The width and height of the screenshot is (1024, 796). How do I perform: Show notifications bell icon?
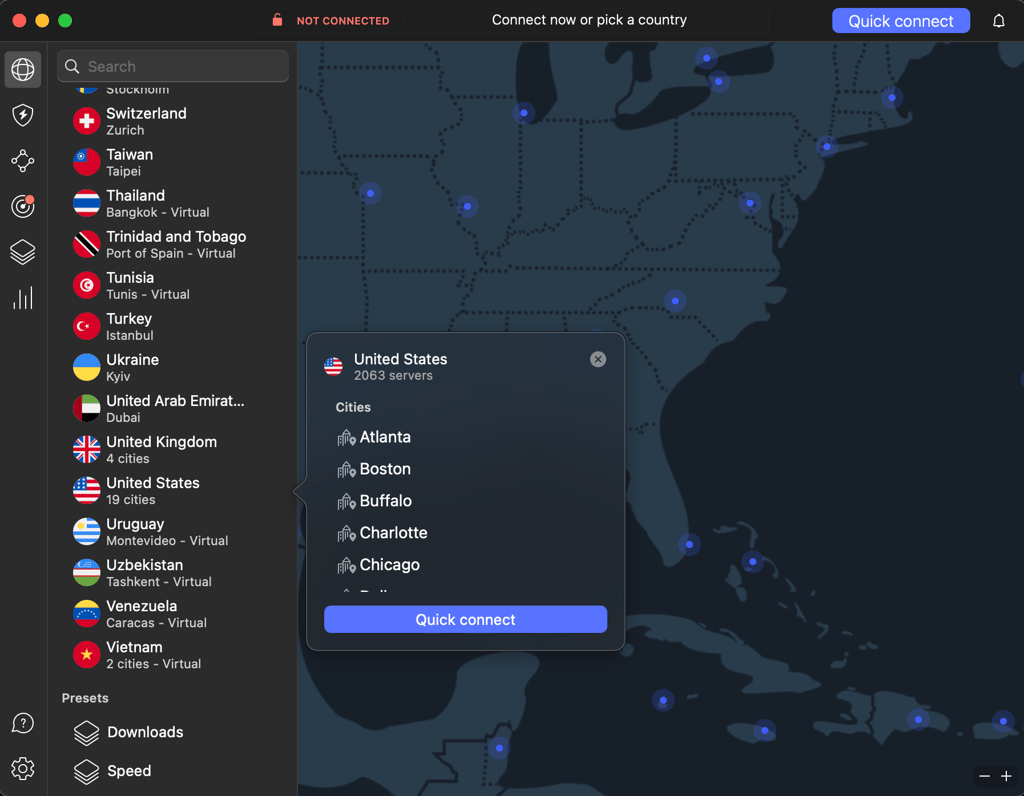click(999, 21)
